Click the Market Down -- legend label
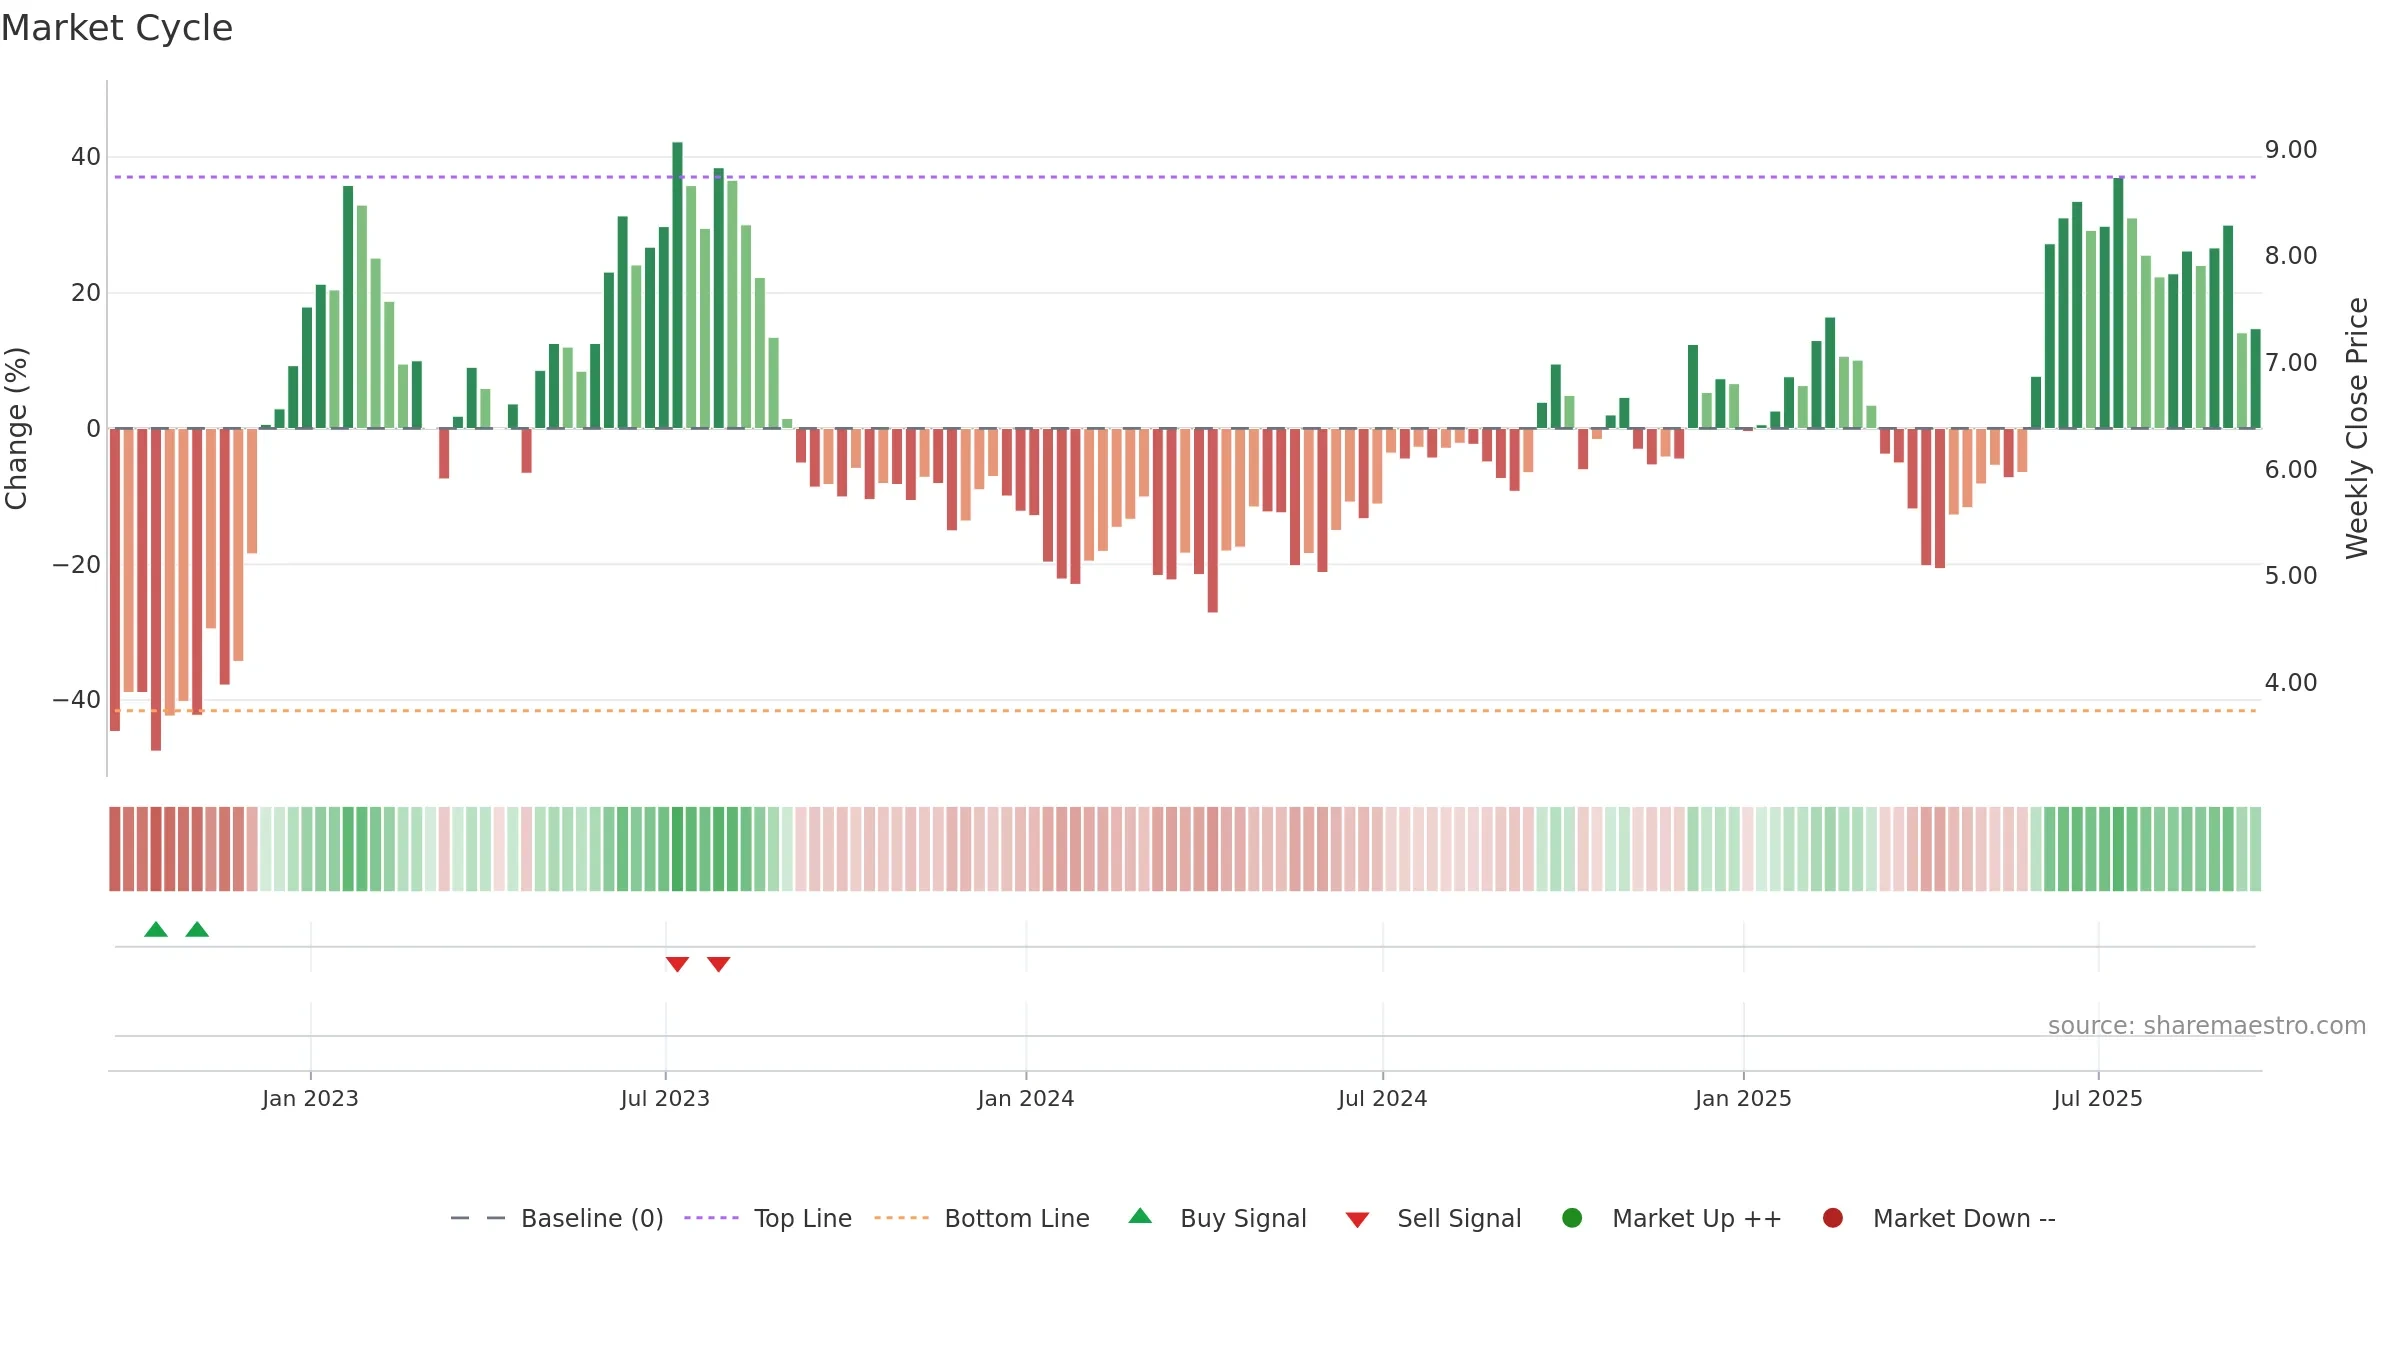The width and height of the screenshot is (2400, 1350). [x=1964, y=1218]
